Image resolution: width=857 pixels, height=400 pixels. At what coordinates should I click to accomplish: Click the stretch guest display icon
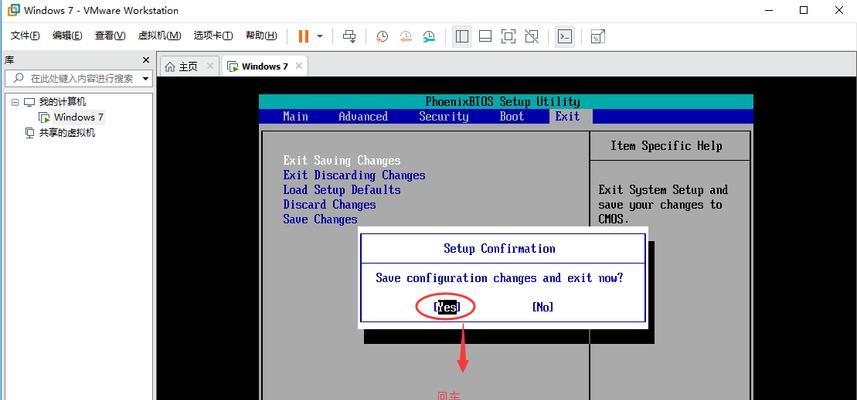point(598,36)
